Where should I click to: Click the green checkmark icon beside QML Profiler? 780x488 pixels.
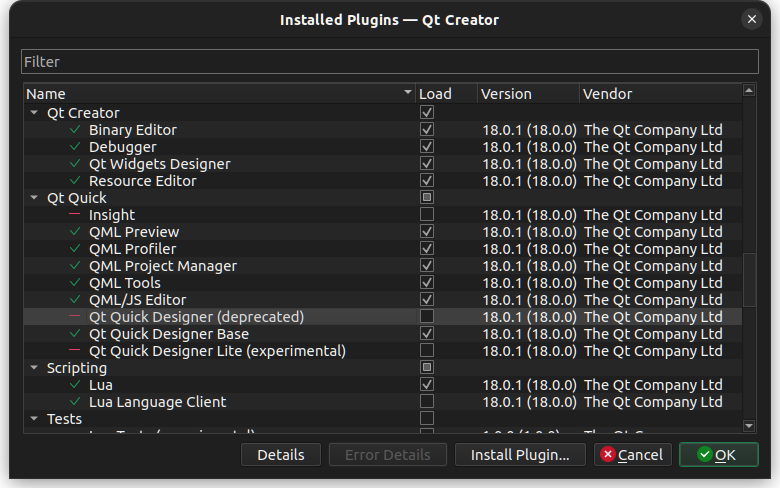pos(75,249)
